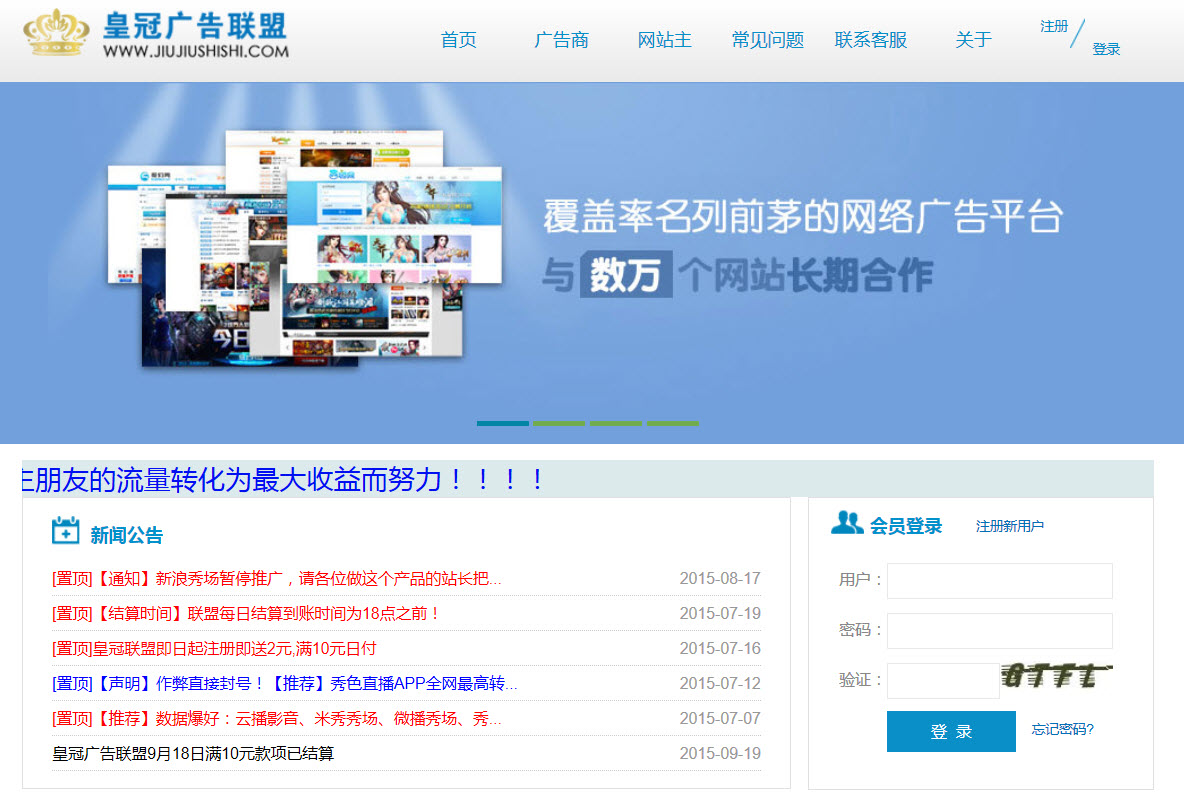The image size is (1184, 798).
Task: Switch to the 网站主 section
Action: [x=665, y=40]
